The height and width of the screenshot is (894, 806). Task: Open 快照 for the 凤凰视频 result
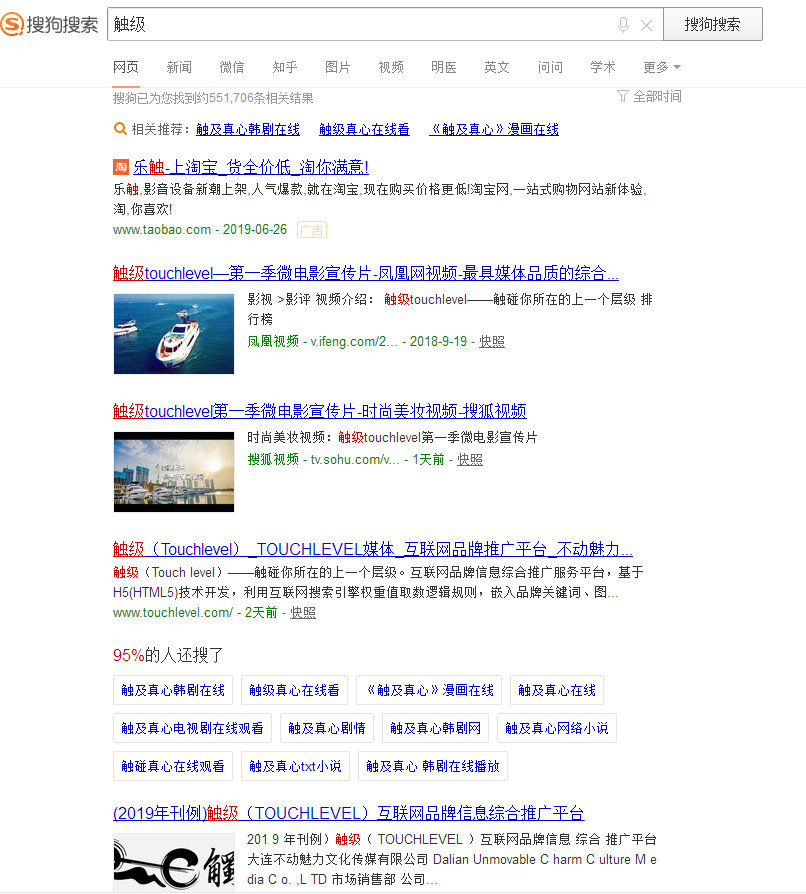pyautogui.click(x=492, y=342)
